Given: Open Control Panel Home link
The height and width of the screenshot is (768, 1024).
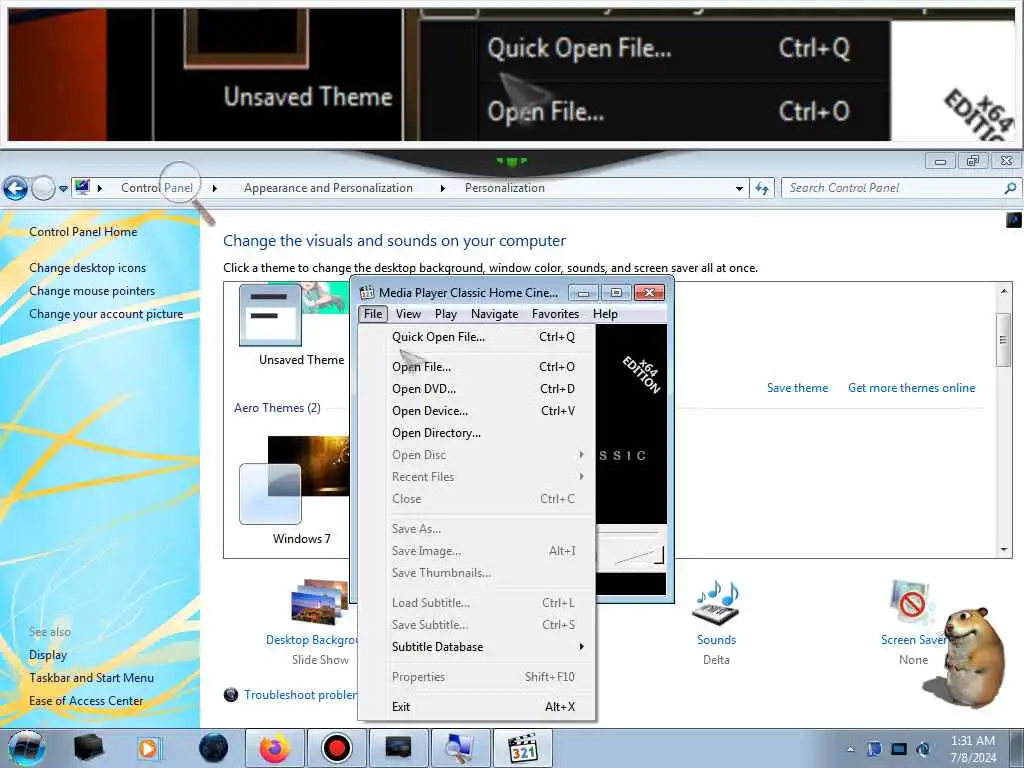Looking at the screenshot, I should 83,232.
